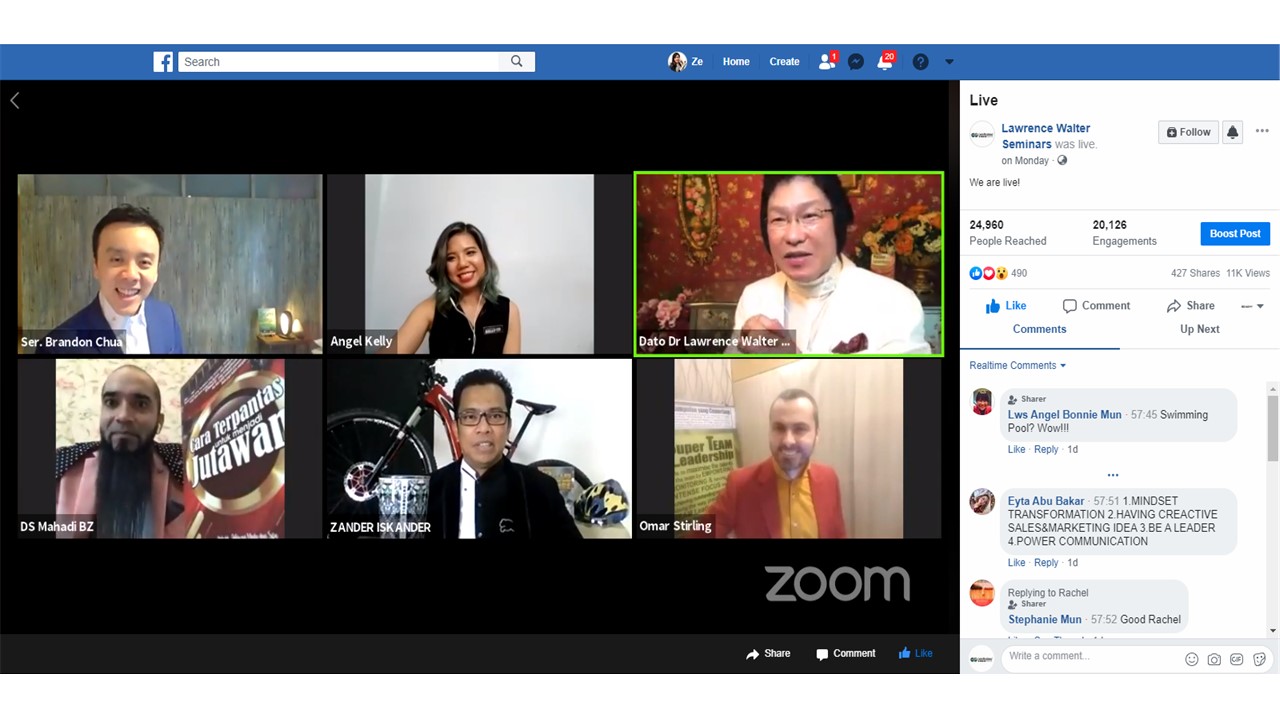1280x720 pixels.
Task: Expand the account dropdown arrow in top bar
Action: (x=950, y=62)
